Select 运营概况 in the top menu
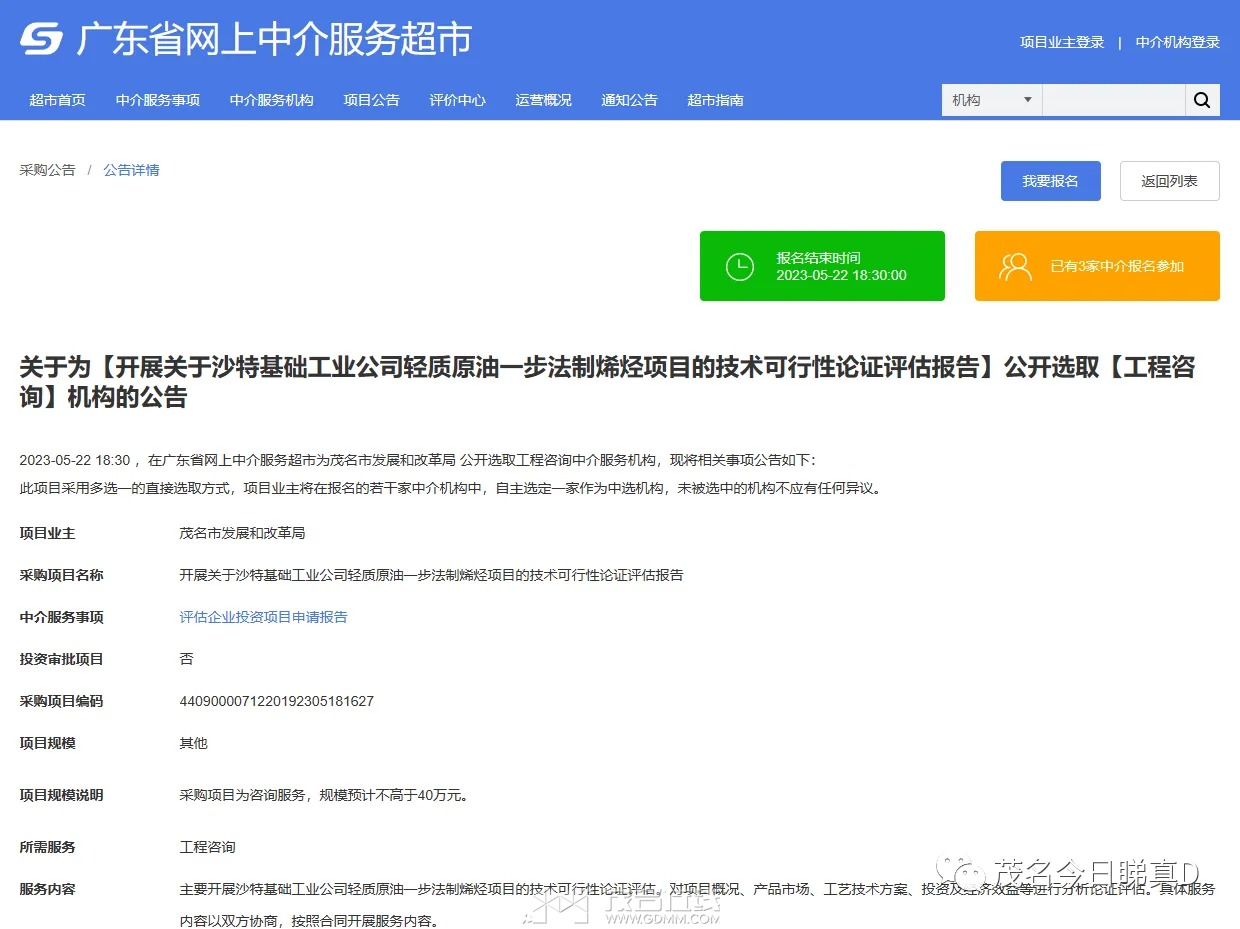1240x929 pixels. 544,100
